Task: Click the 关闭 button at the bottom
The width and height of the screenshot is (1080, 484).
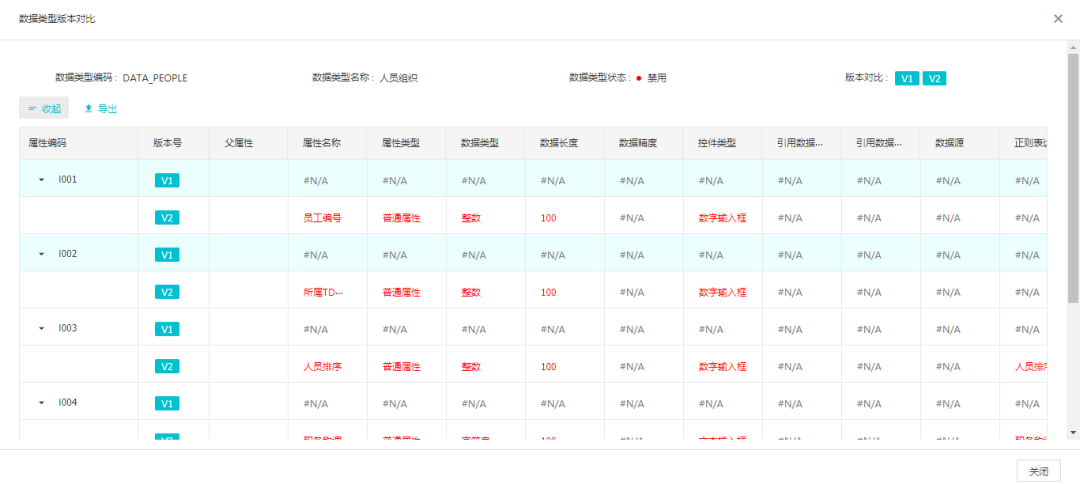Action: 1038,471
